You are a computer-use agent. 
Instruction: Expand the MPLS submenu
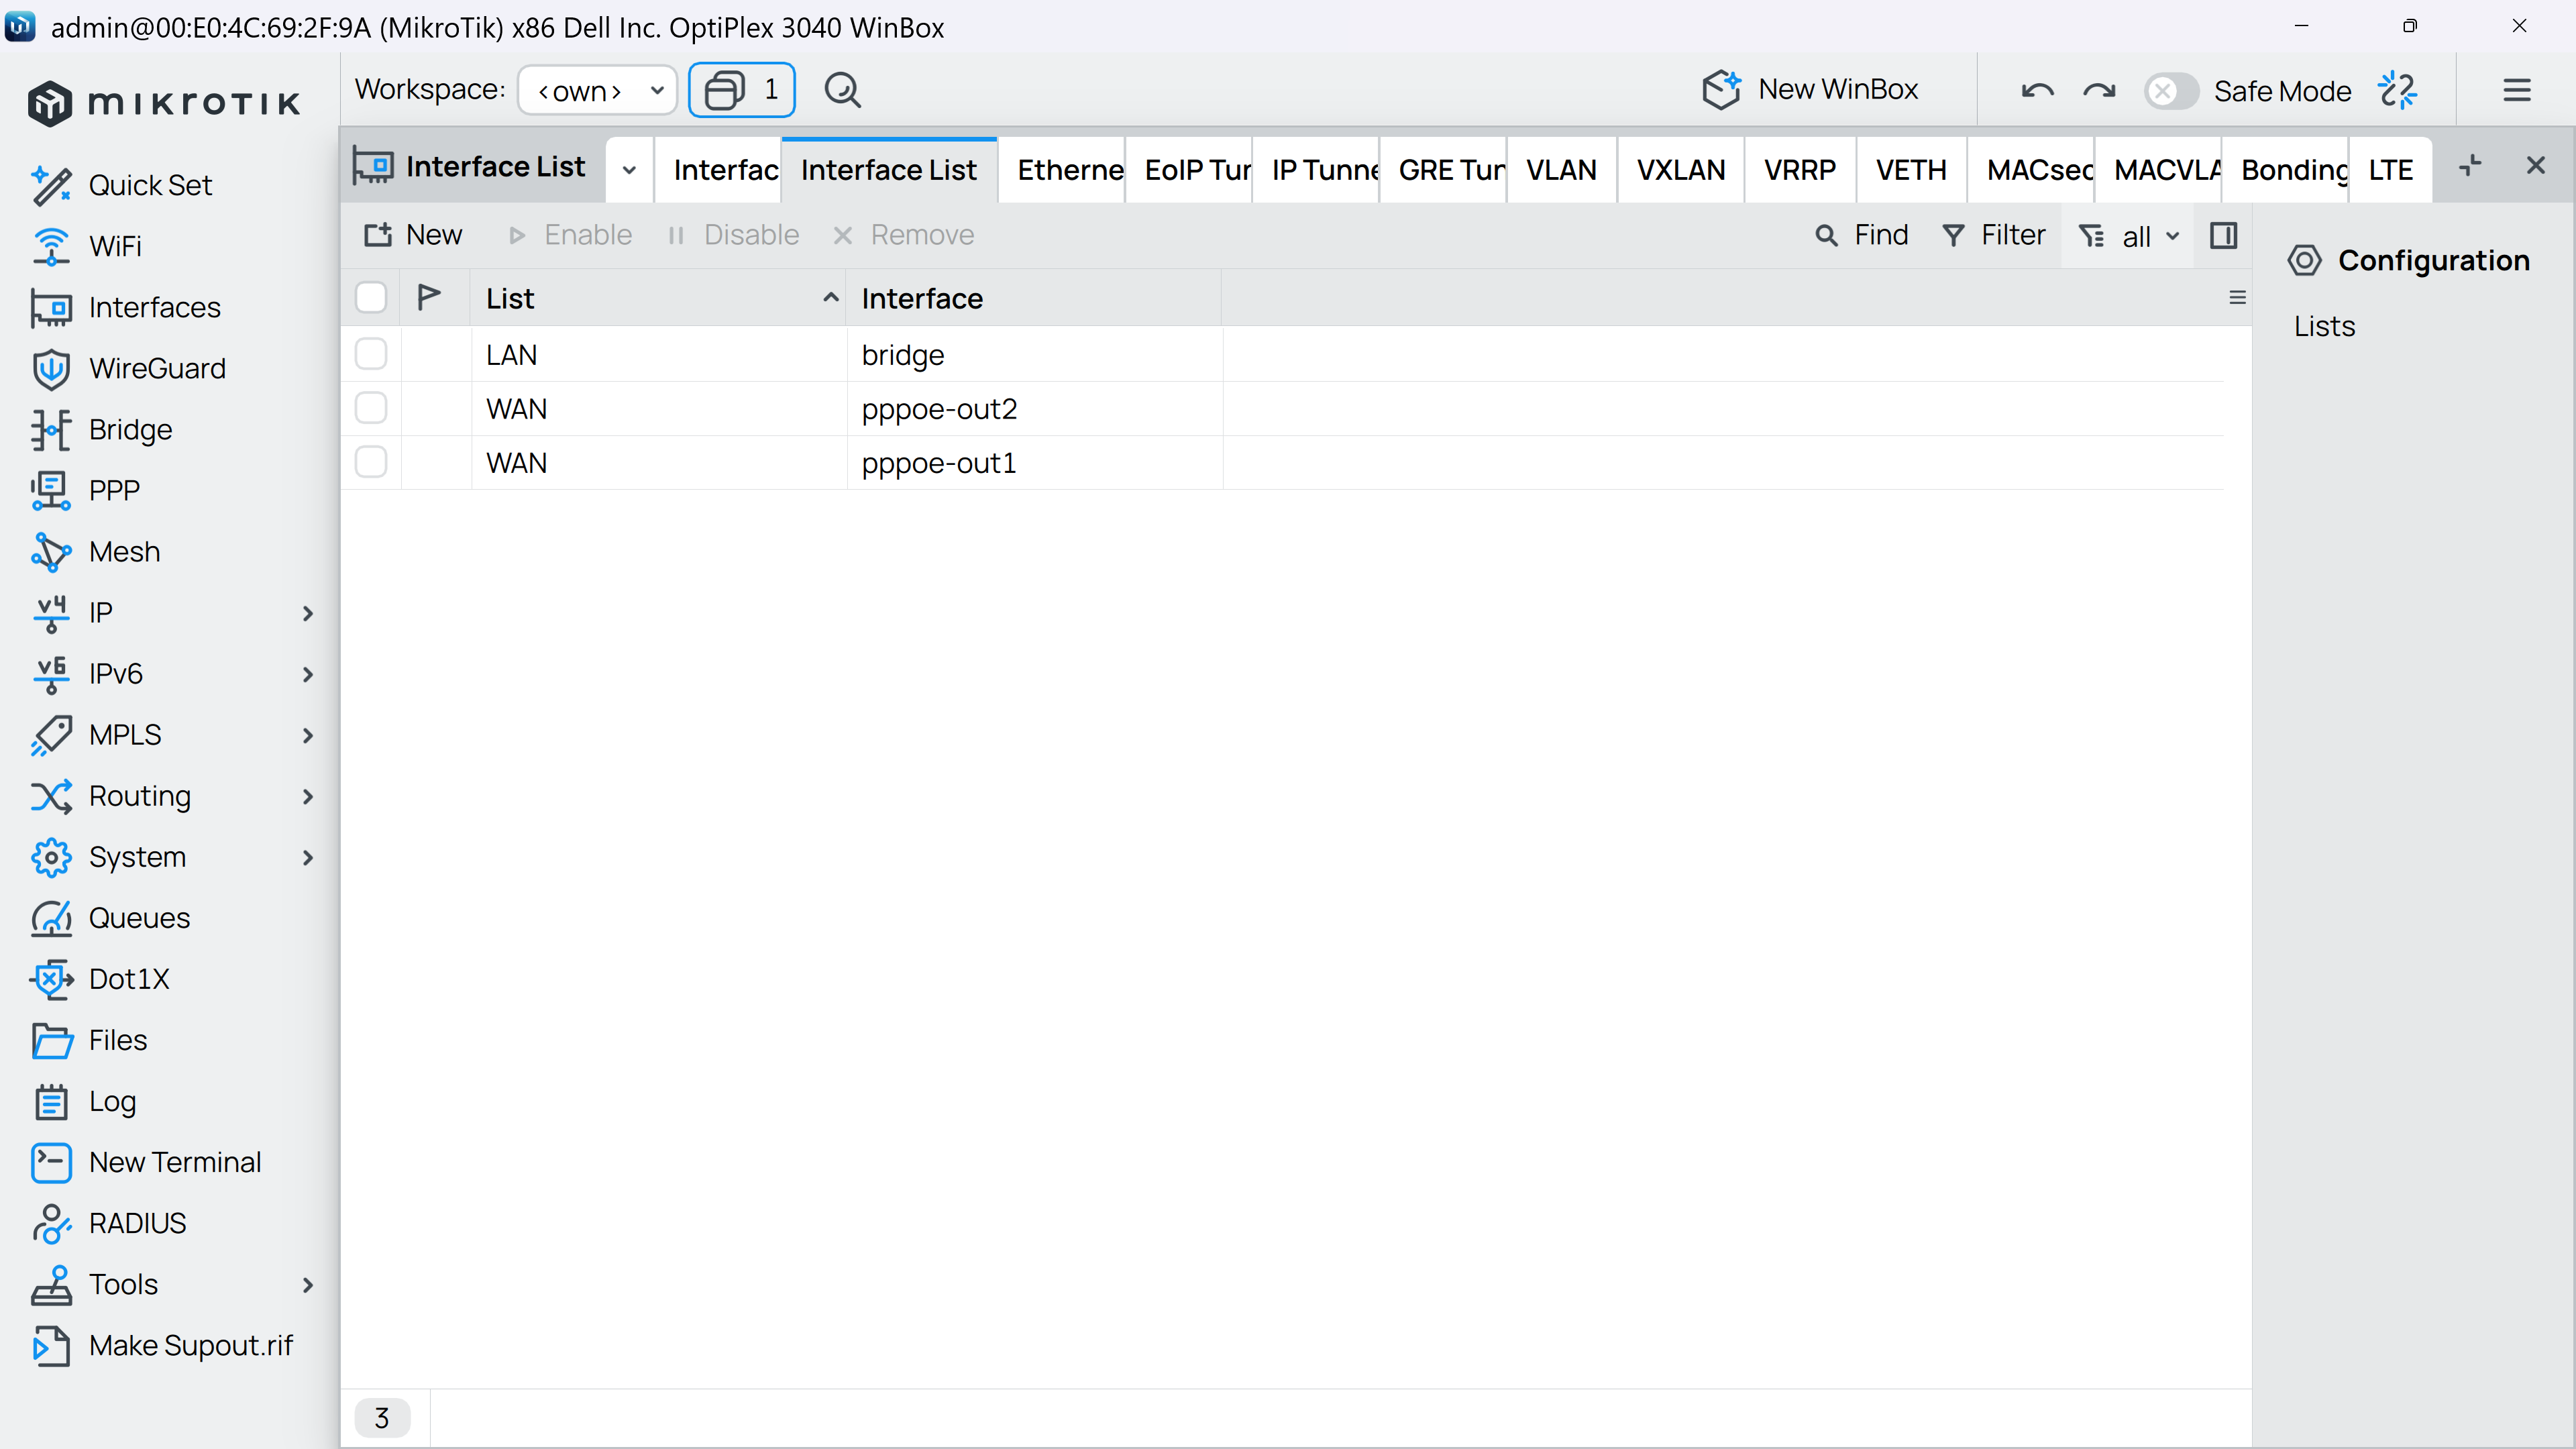[307, 735]
